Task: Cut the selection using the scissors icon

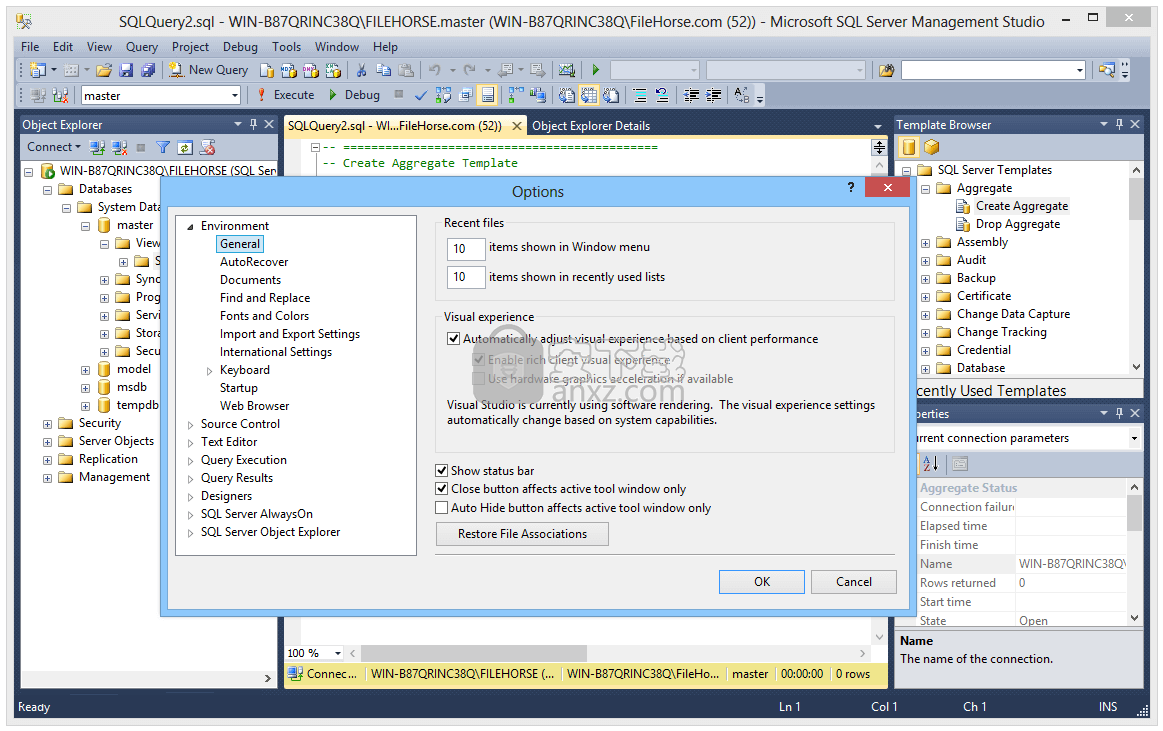Action: [x=361, y=70]
